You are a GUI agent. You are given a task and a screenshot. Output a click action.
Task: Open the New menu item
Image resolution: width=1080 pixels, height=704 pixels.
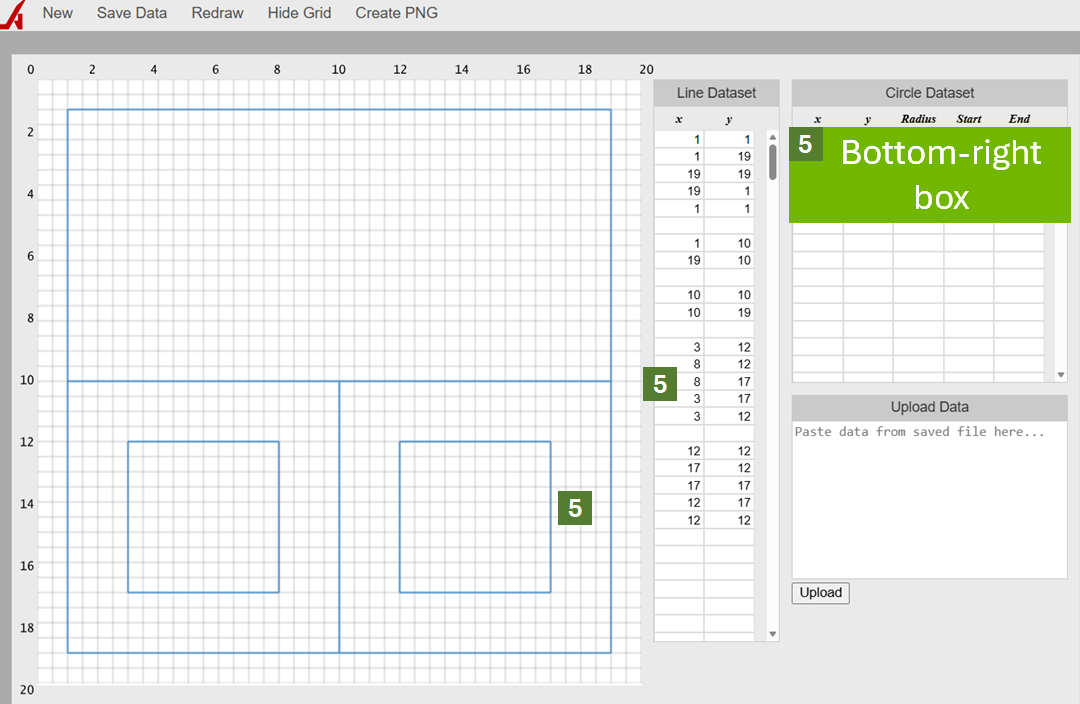(x=57, y=13)
